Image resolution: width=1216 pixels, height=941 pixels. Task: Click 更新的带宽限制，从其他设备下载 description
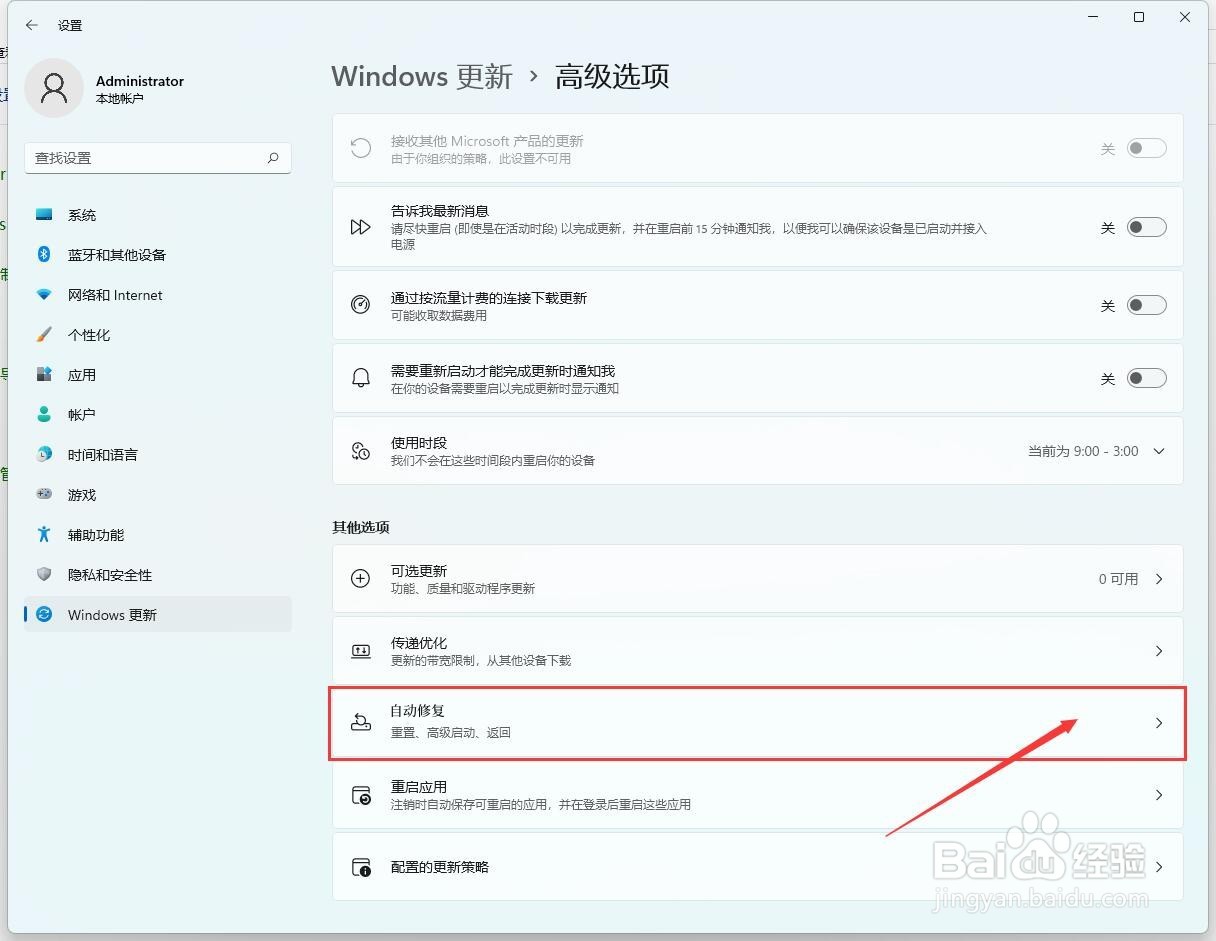tap(481, 661)
